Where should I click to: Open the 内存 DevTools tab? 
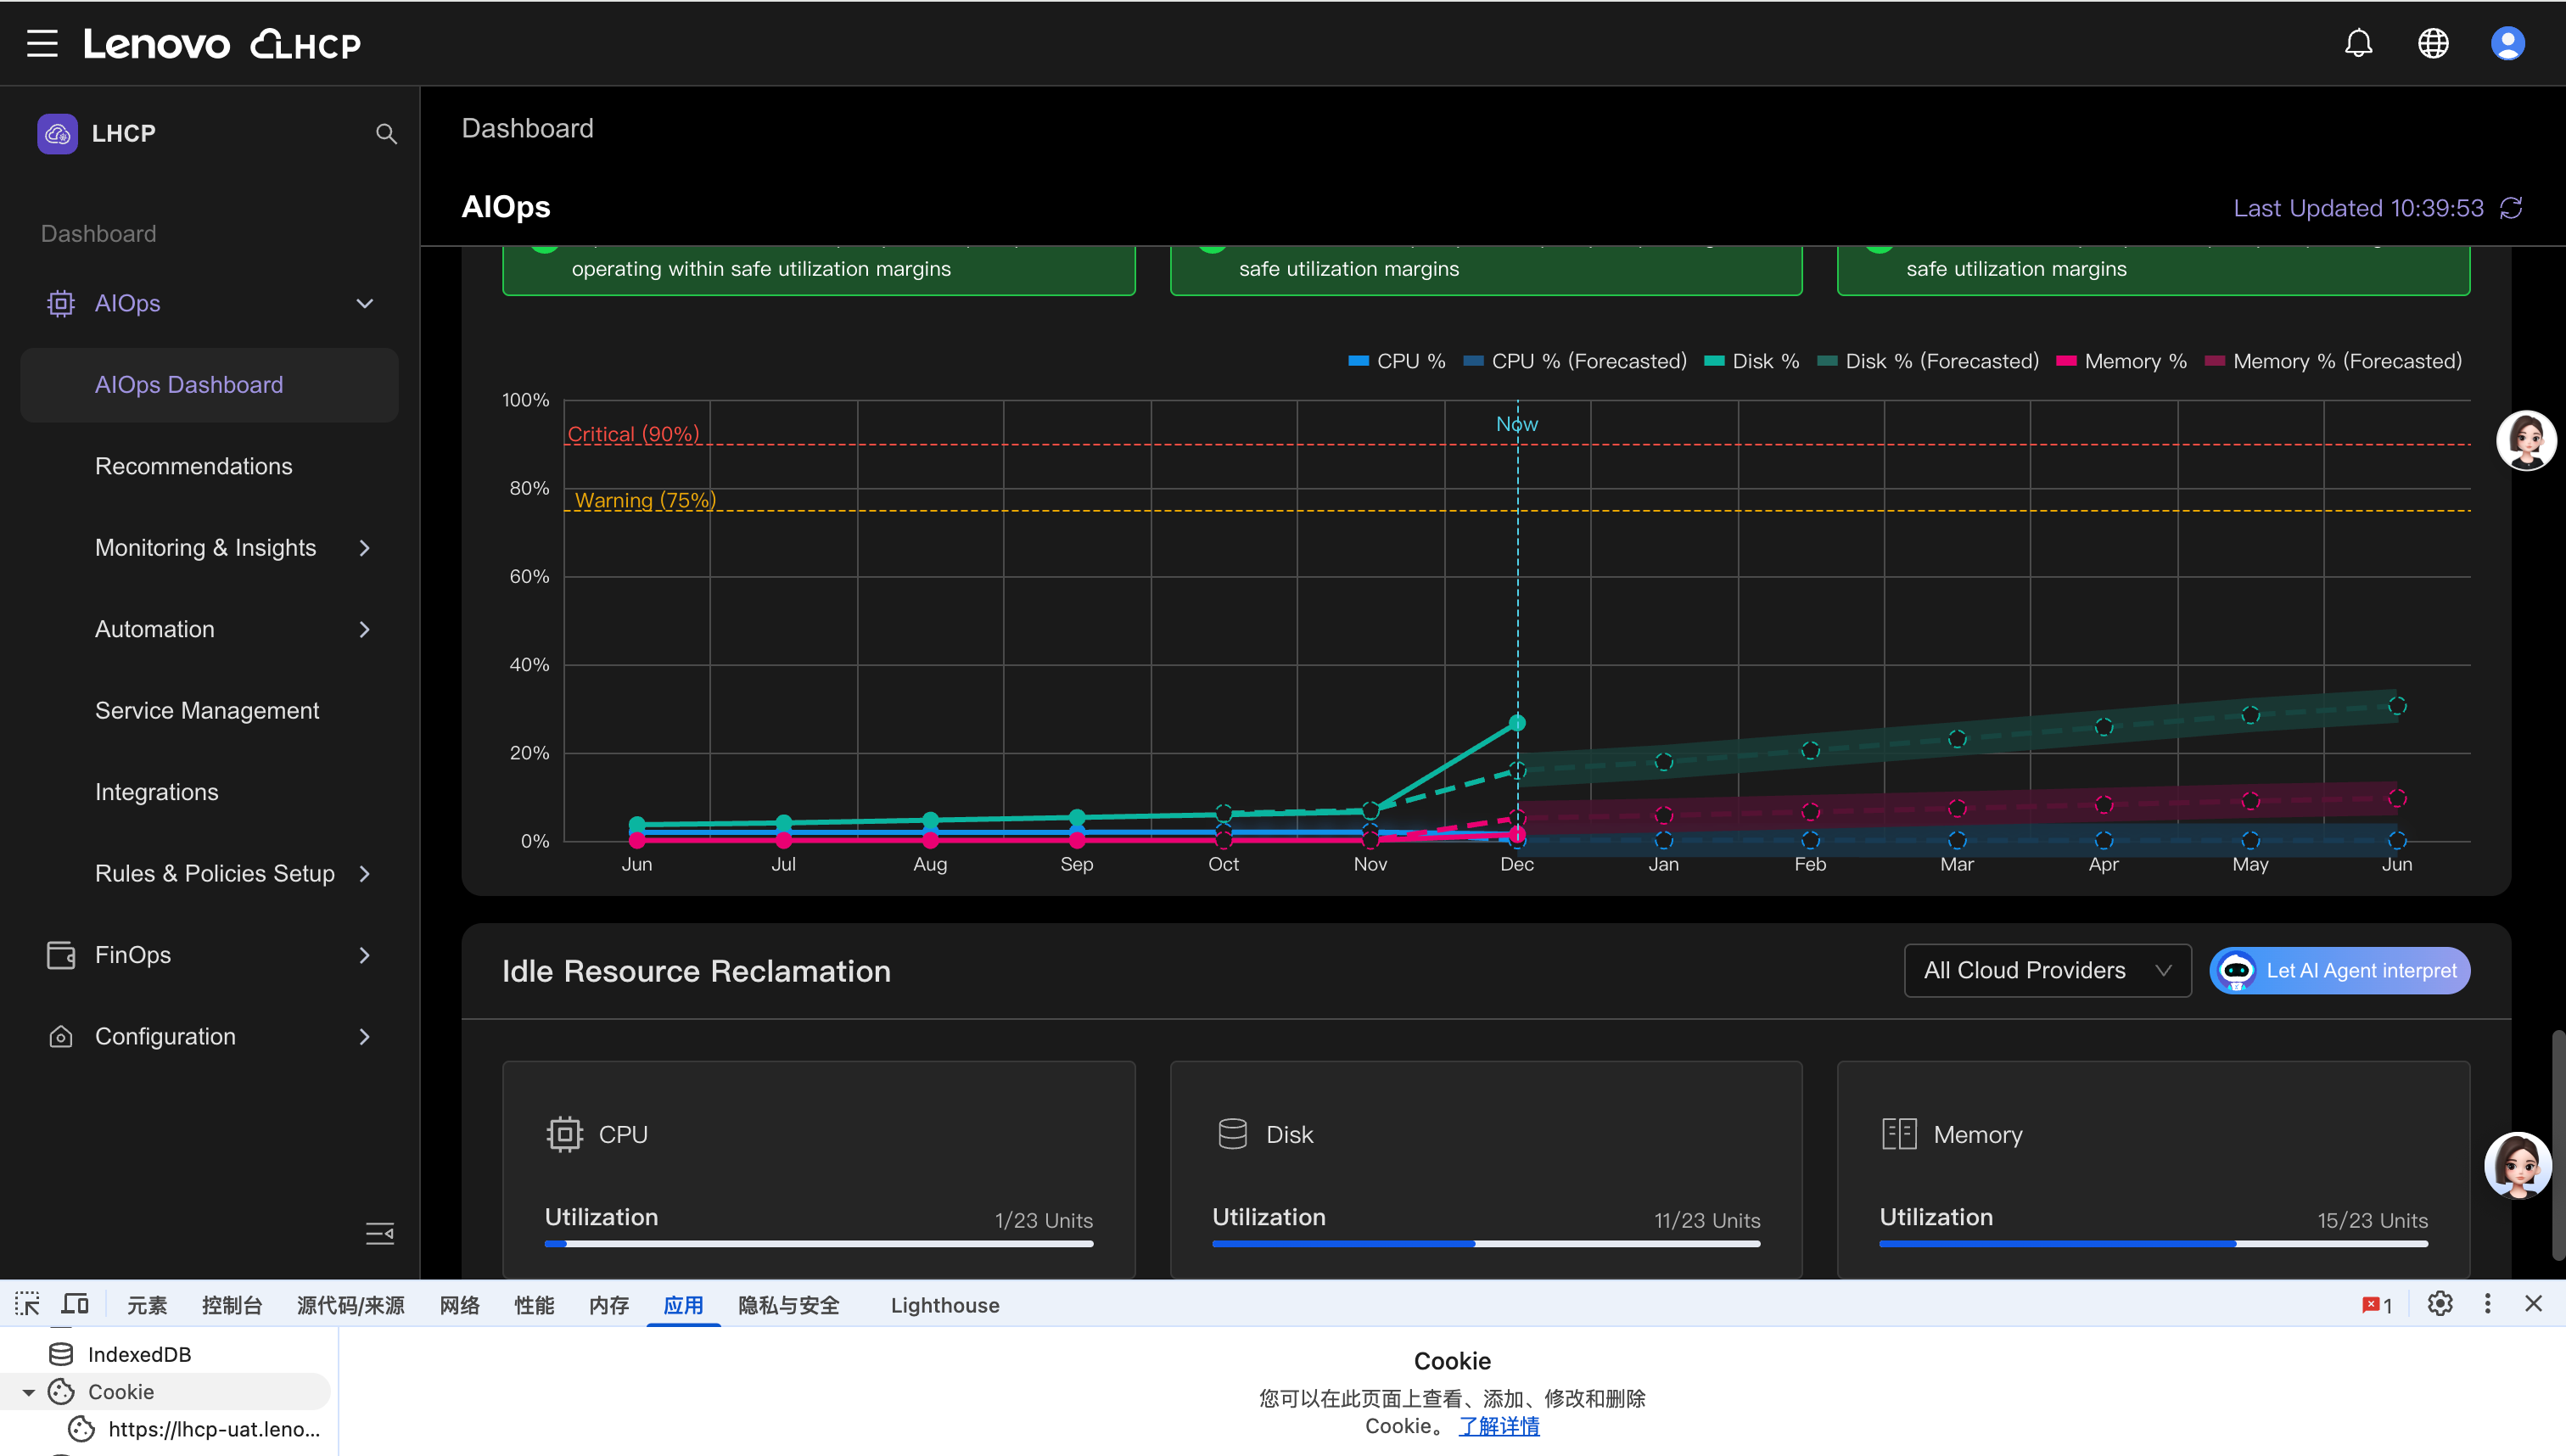609,1305
